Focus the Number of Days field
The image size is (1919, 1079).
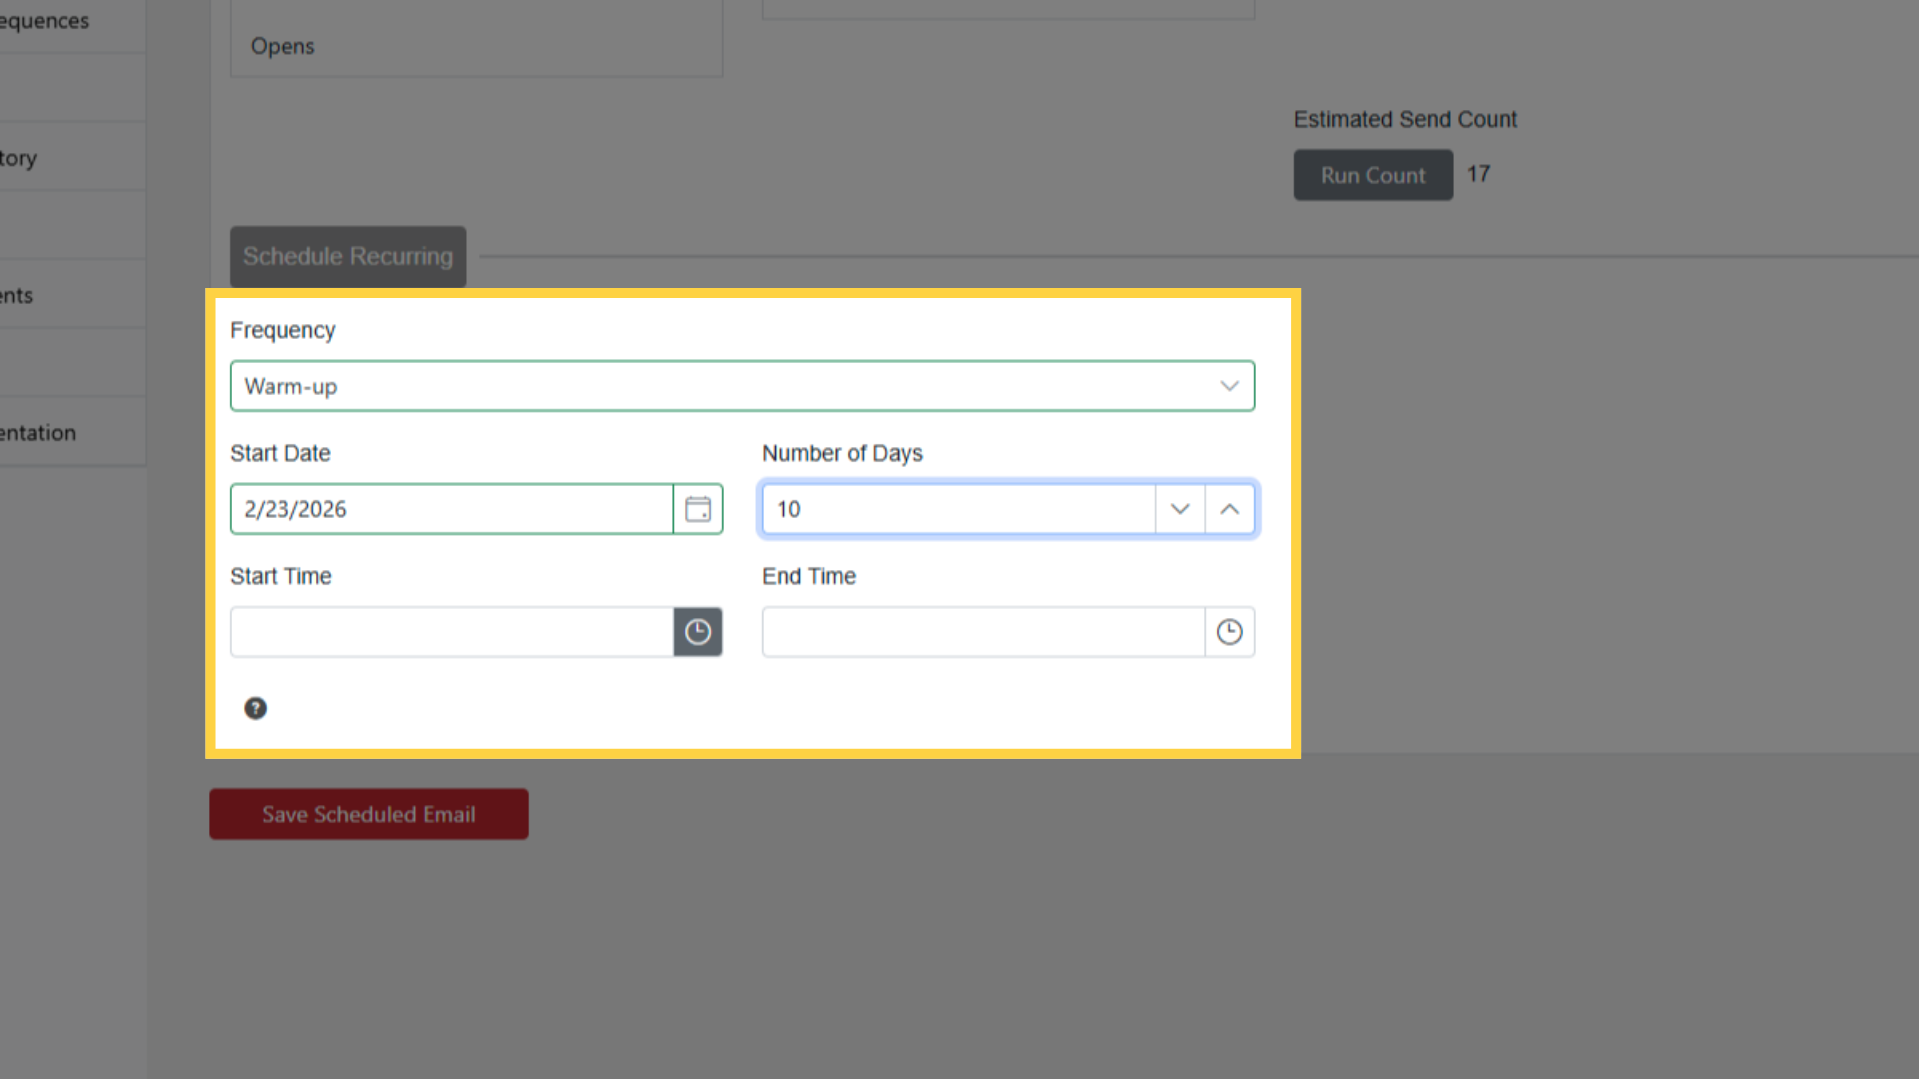[x=959, y=509]
